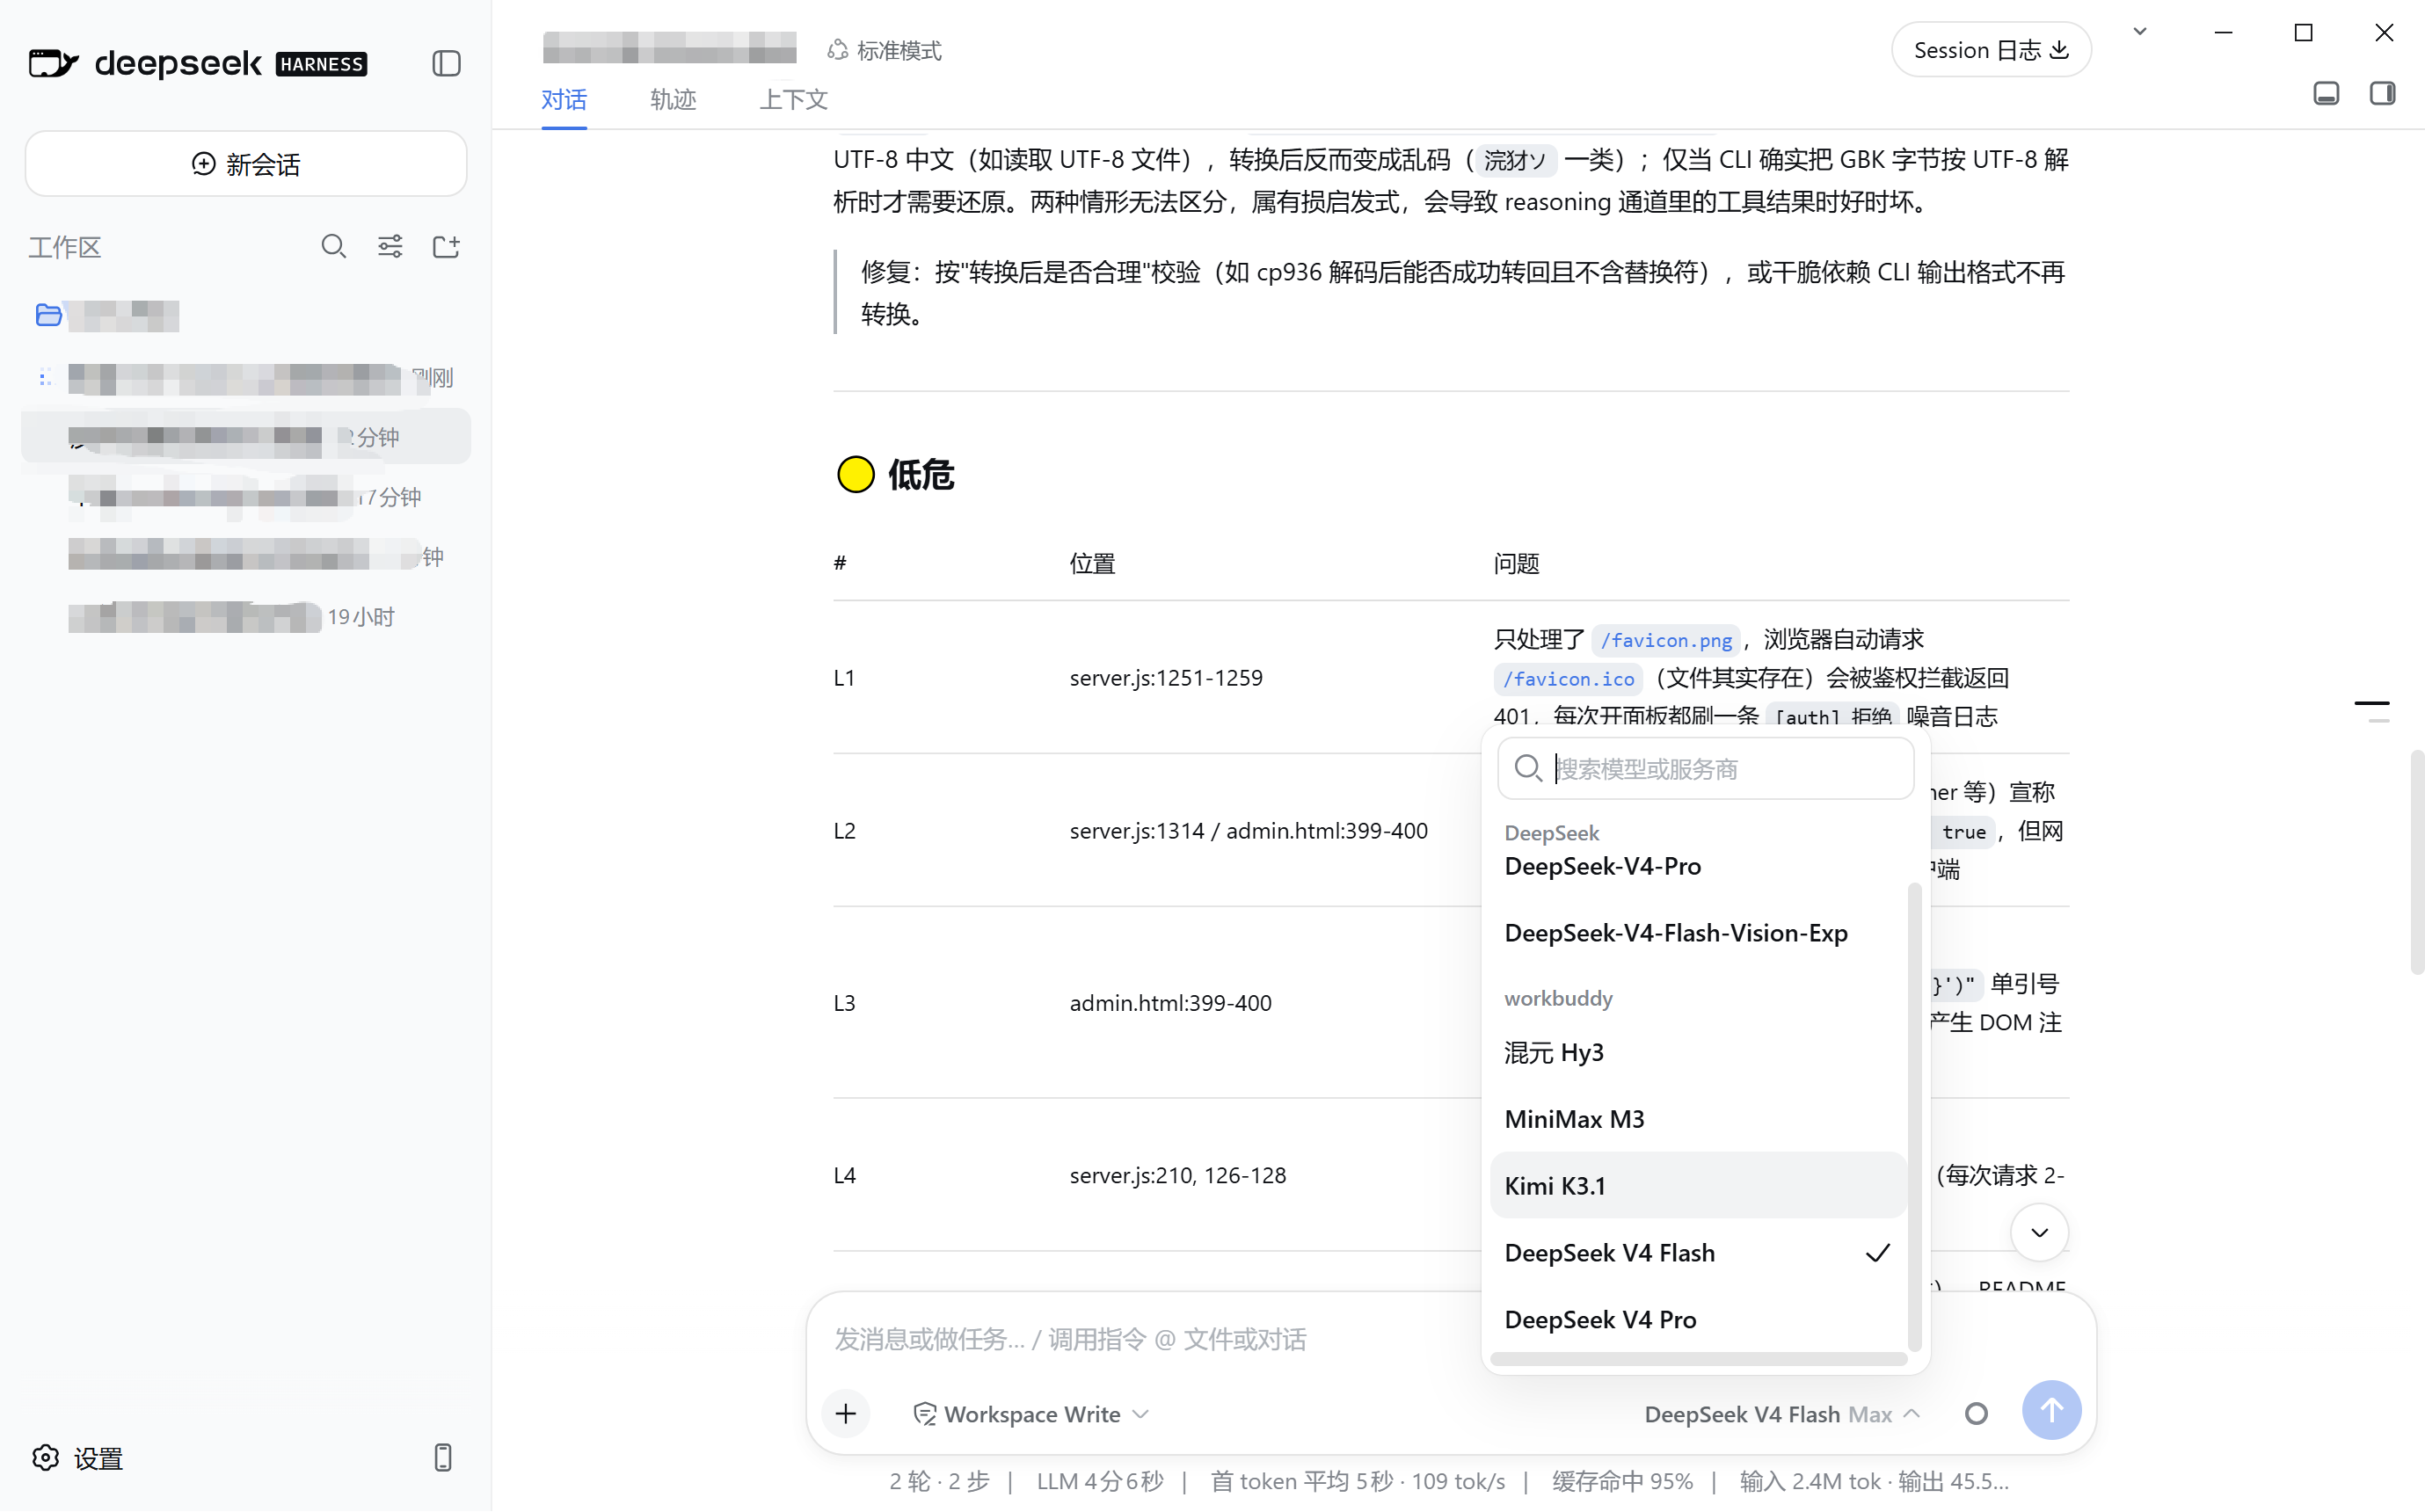Viewport: 2425px width, 1512px height.
Task: Click the scroll-to-bottom round arrow button
Action: click(2039, 1232)
